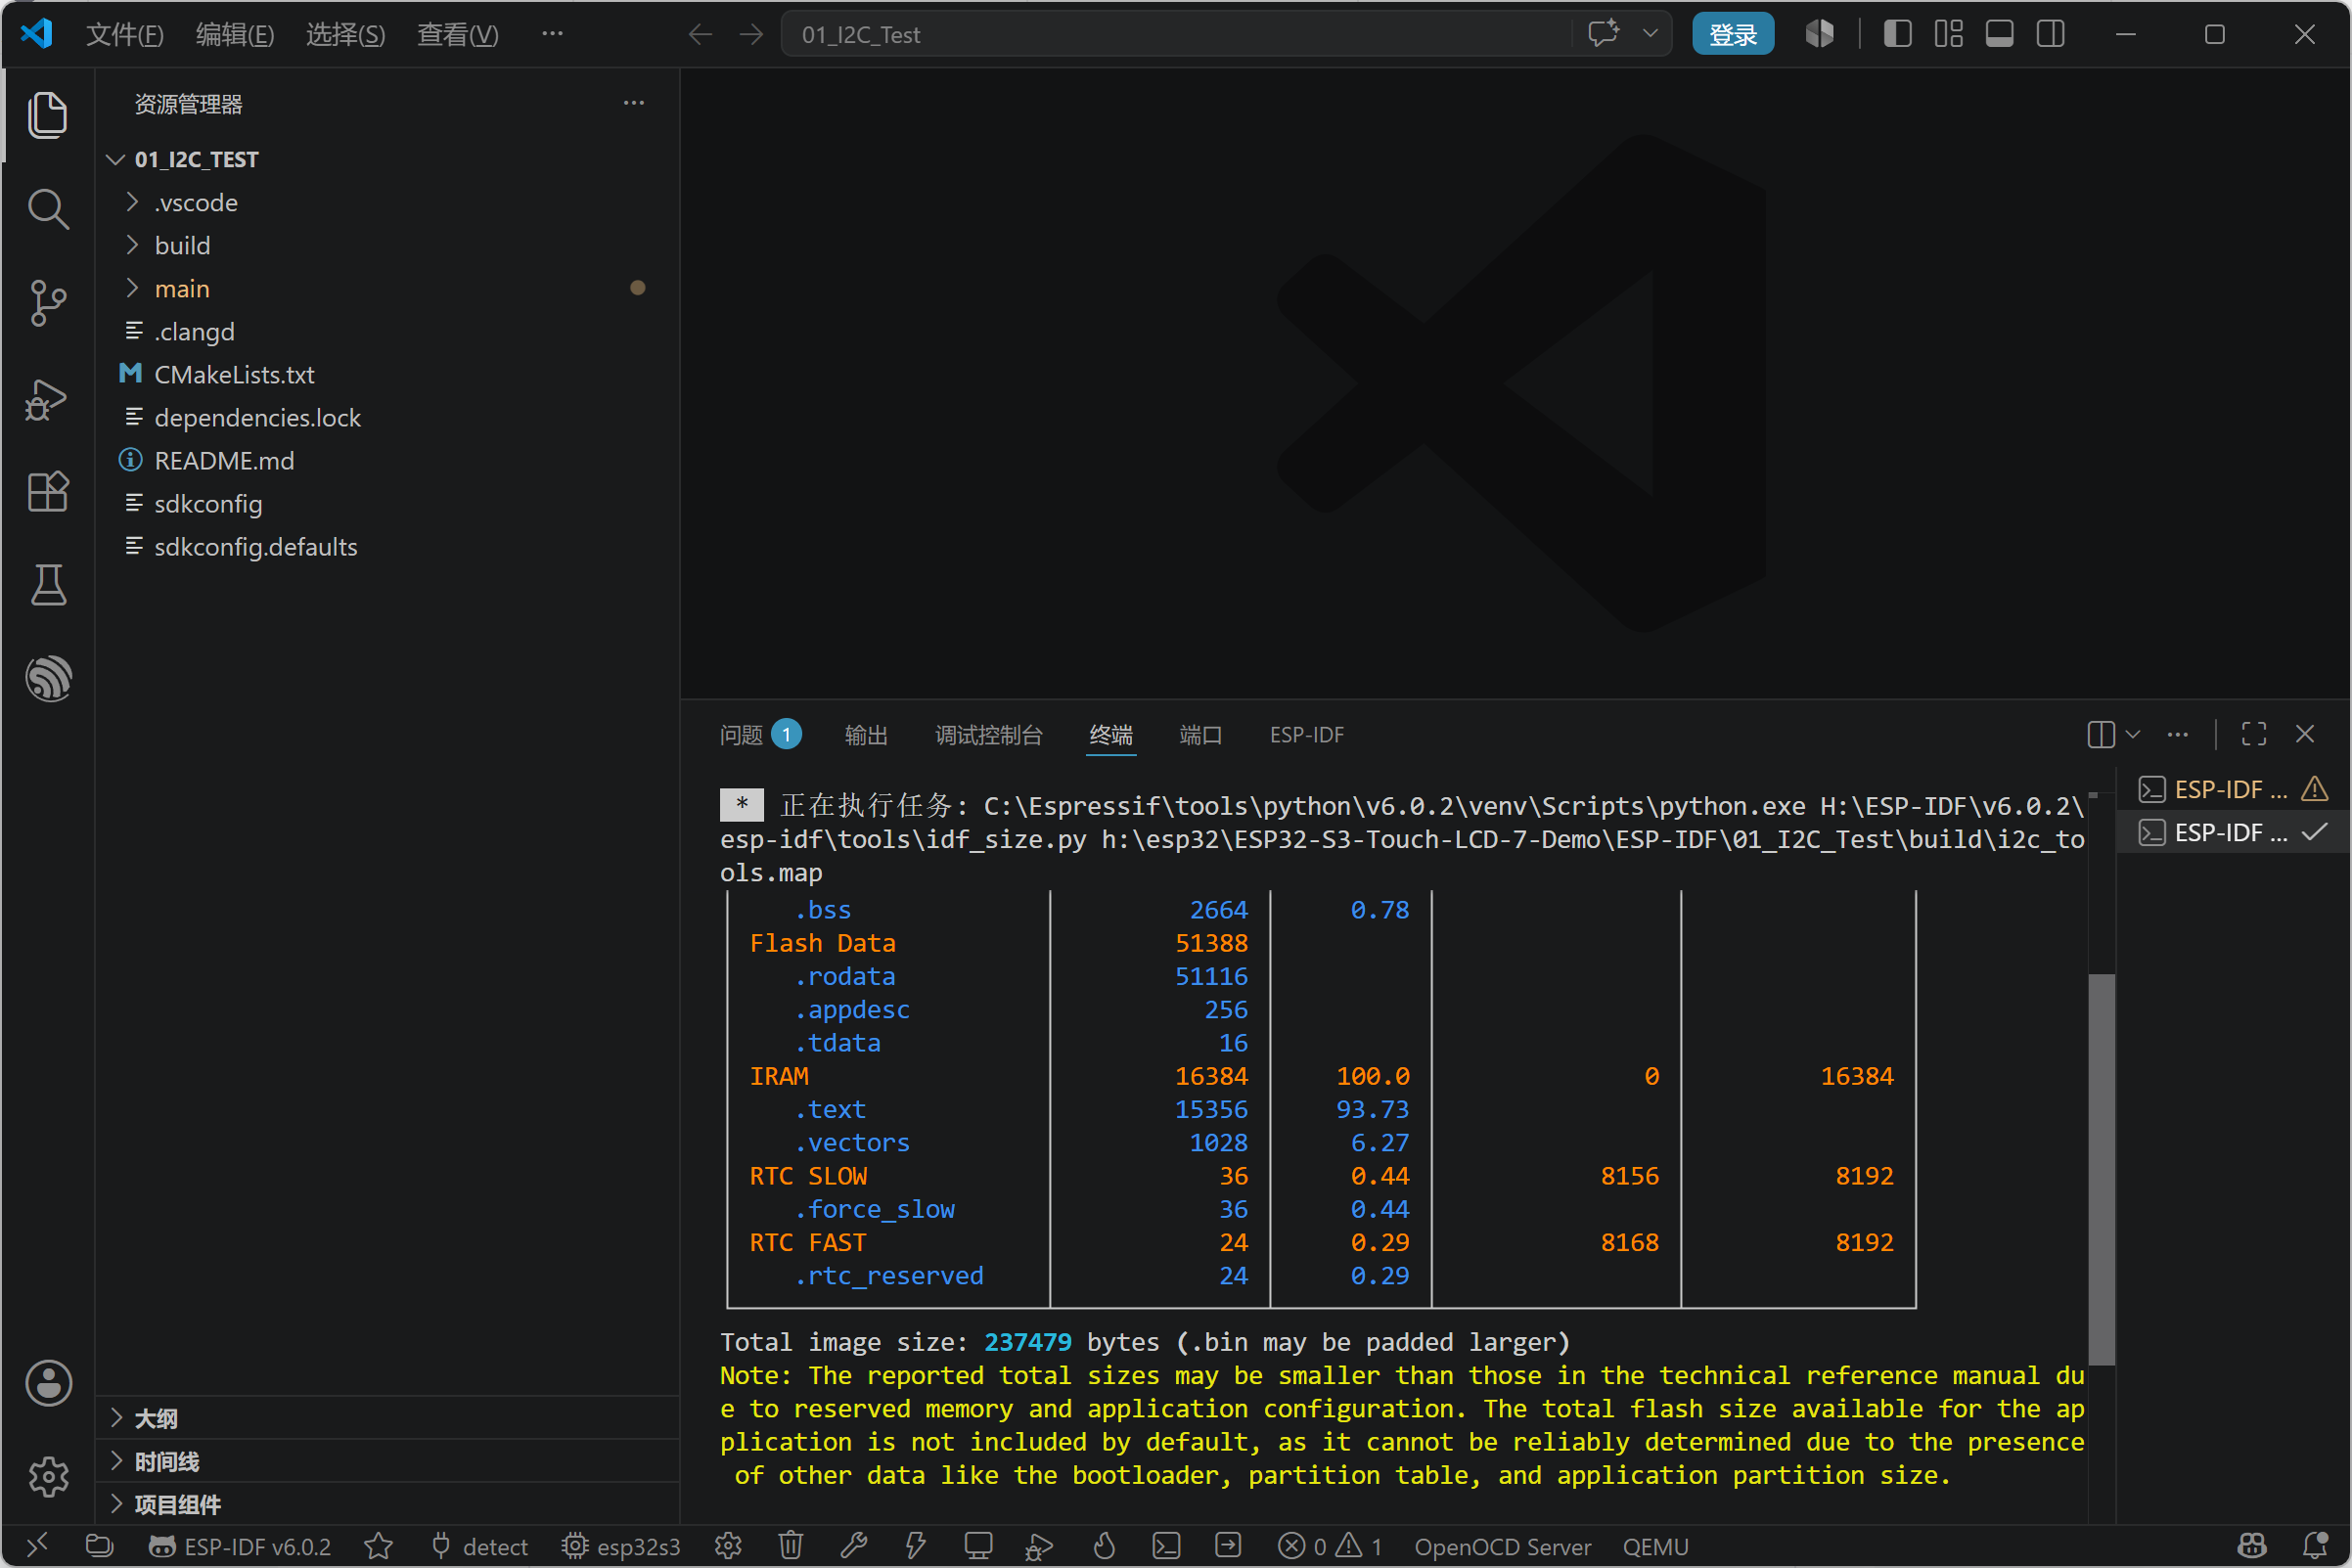Click the execute custom task arrow icon
This screenshot has height=1568, width=2352.
1228,1546
